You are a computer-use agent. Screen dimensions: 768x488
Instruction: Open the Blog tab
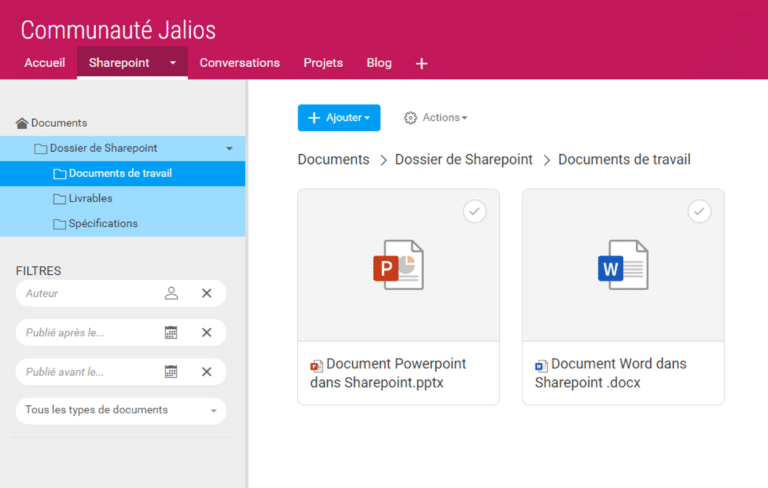coord(379,63)
